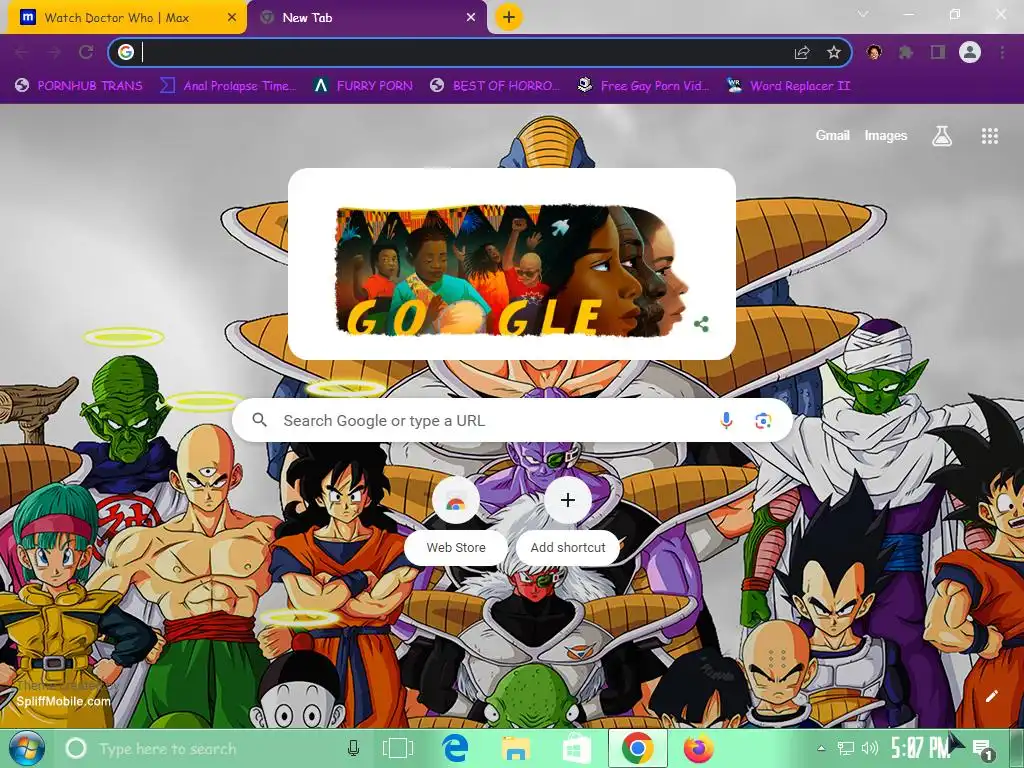Image resolution: width=1024 pixels, height=768 pixels.
Task: Click the Chrome taskbar icon
Action: (x=637, y=748)
